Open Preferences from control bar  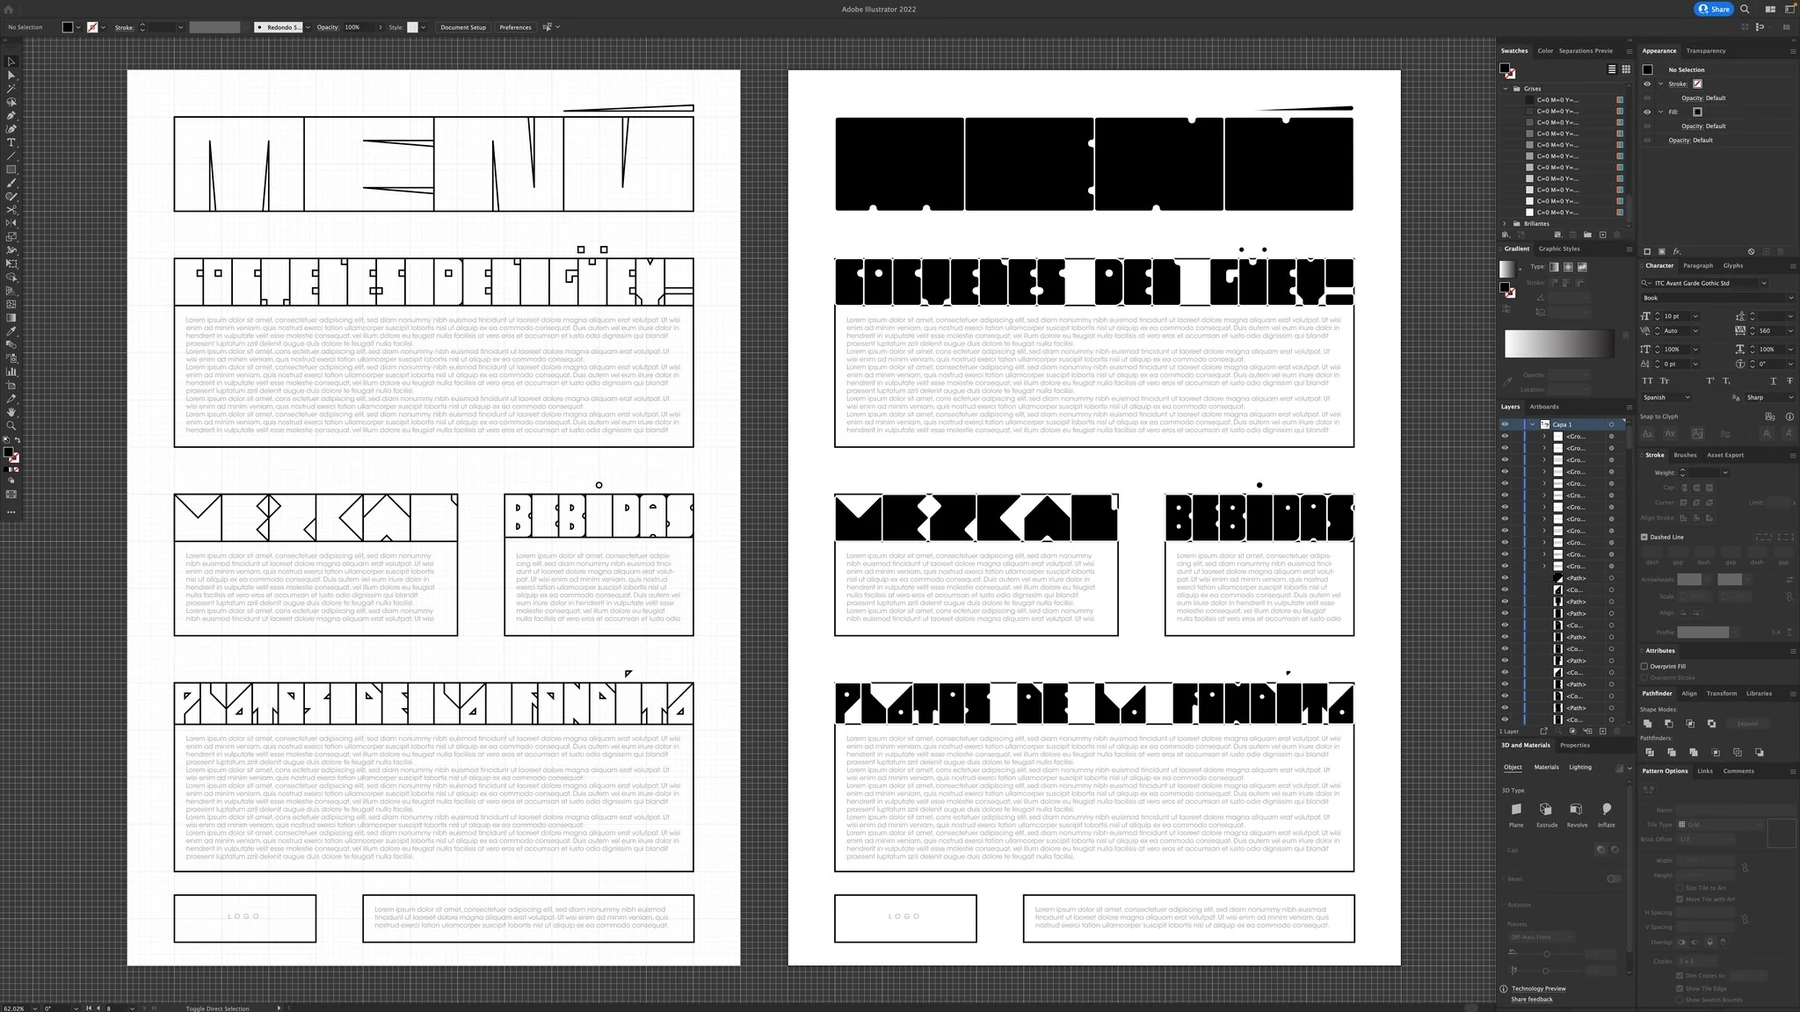515,27
